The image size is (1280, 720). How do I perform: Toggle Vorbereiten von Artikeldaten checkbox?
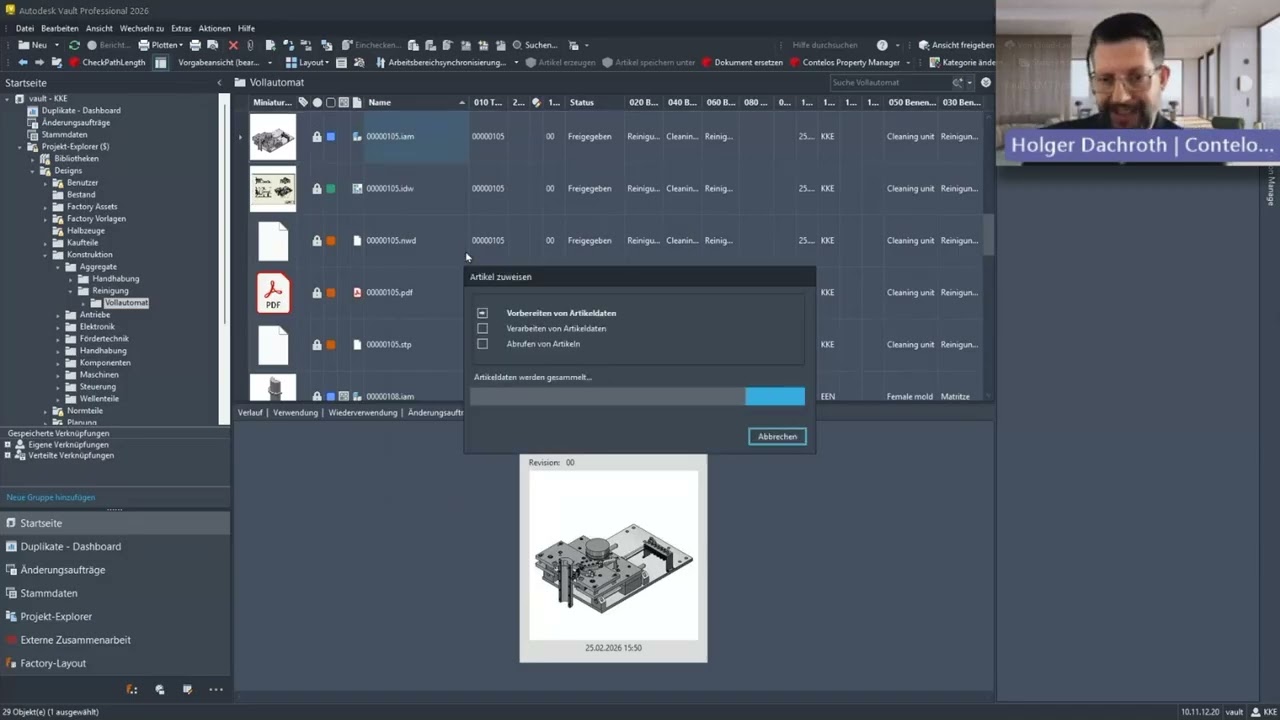point(482,313)
